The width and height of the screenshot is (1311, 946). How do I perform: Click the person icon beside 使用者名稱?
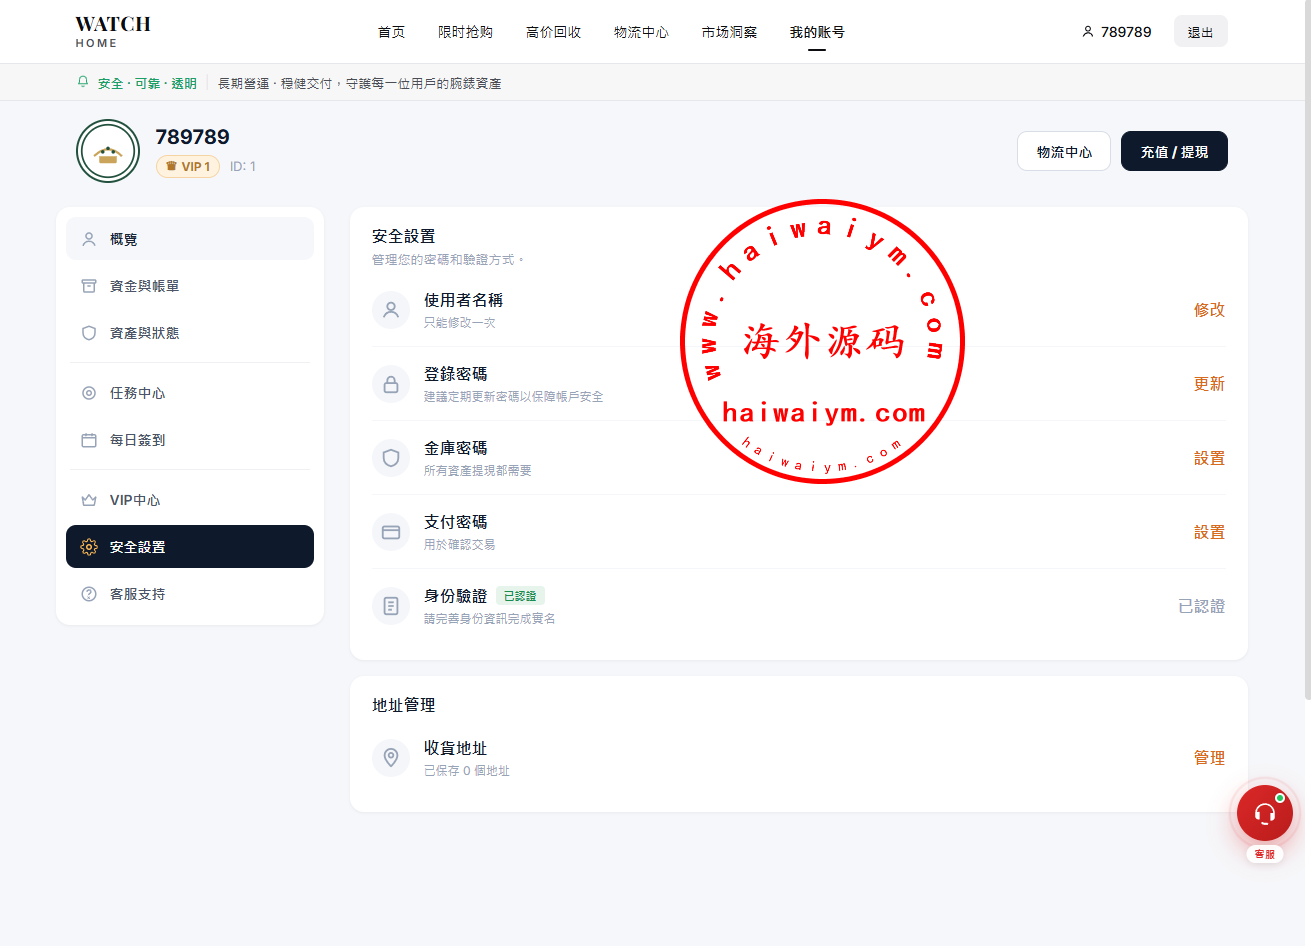[391, 310]
